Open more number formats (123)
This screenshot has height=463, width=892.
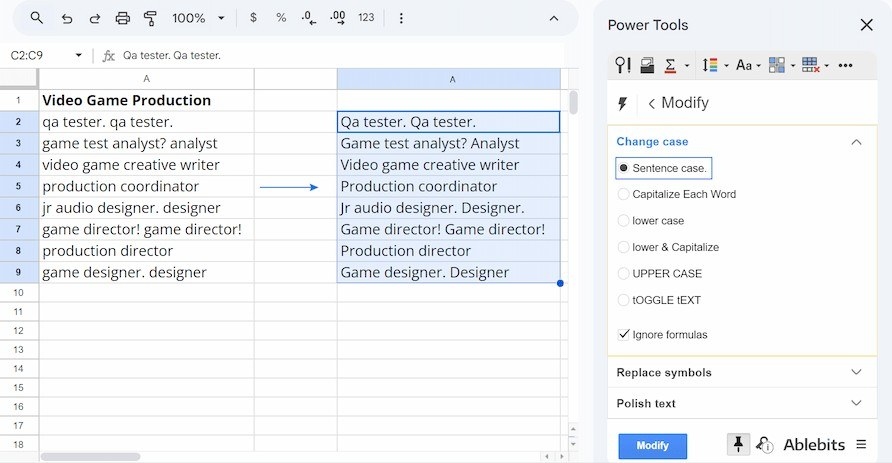366,18
